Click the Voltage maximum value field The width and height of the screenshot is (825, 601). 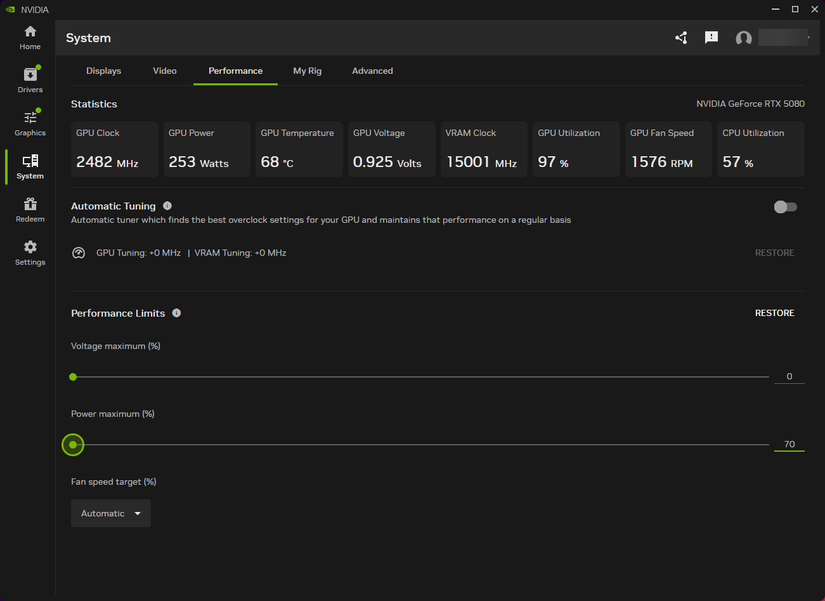789,377
